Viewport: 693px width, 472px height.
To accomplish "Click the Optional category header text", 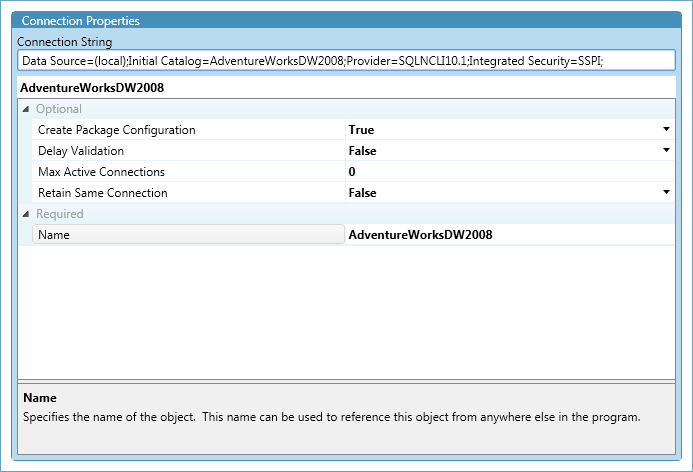I will point(59,109).
